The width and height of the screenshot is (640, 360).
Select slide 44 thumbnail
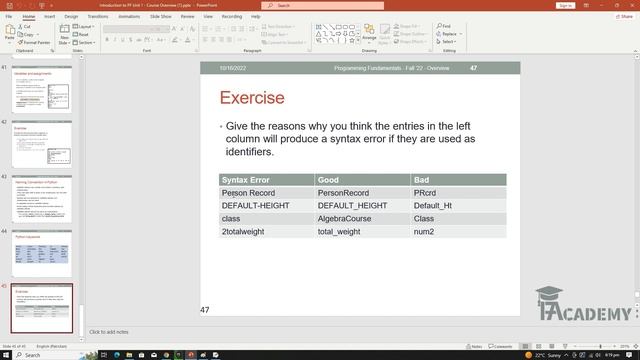42,254
